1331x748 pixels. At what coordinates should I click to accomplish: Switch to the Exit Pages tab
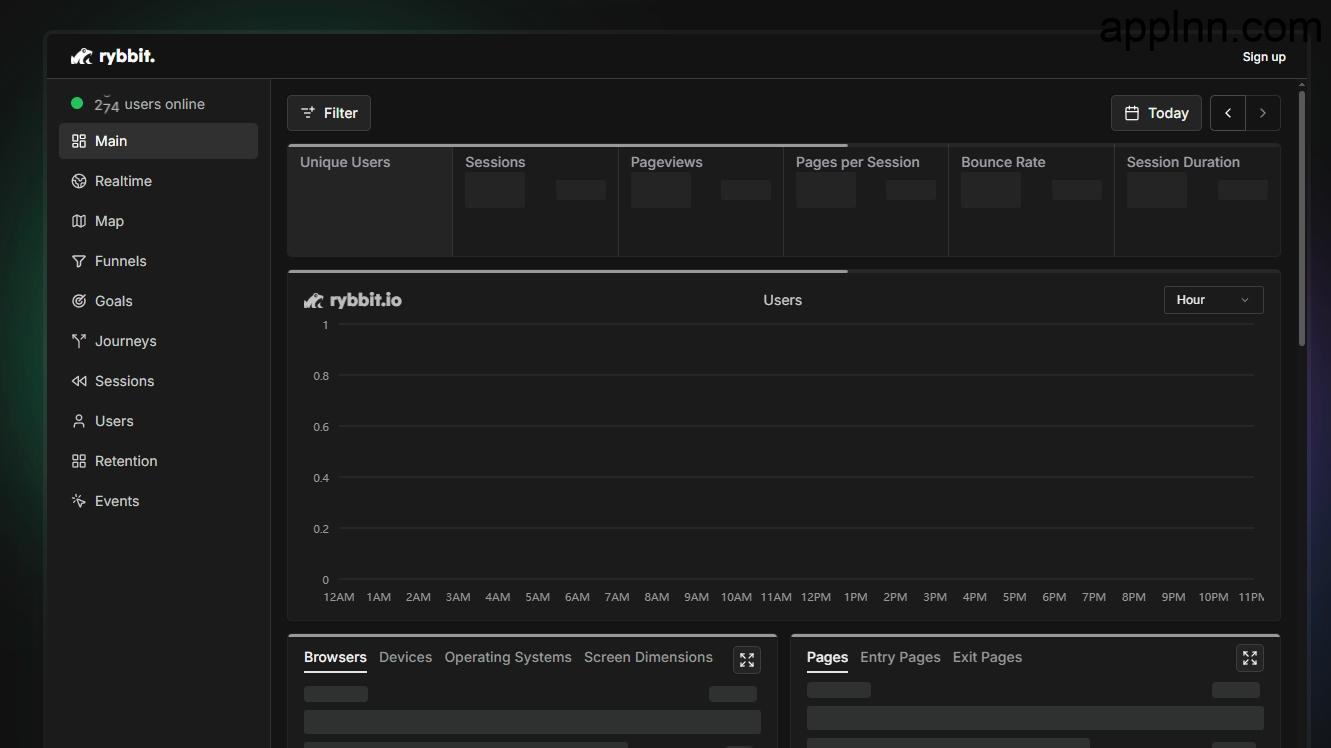coord(987,657)
